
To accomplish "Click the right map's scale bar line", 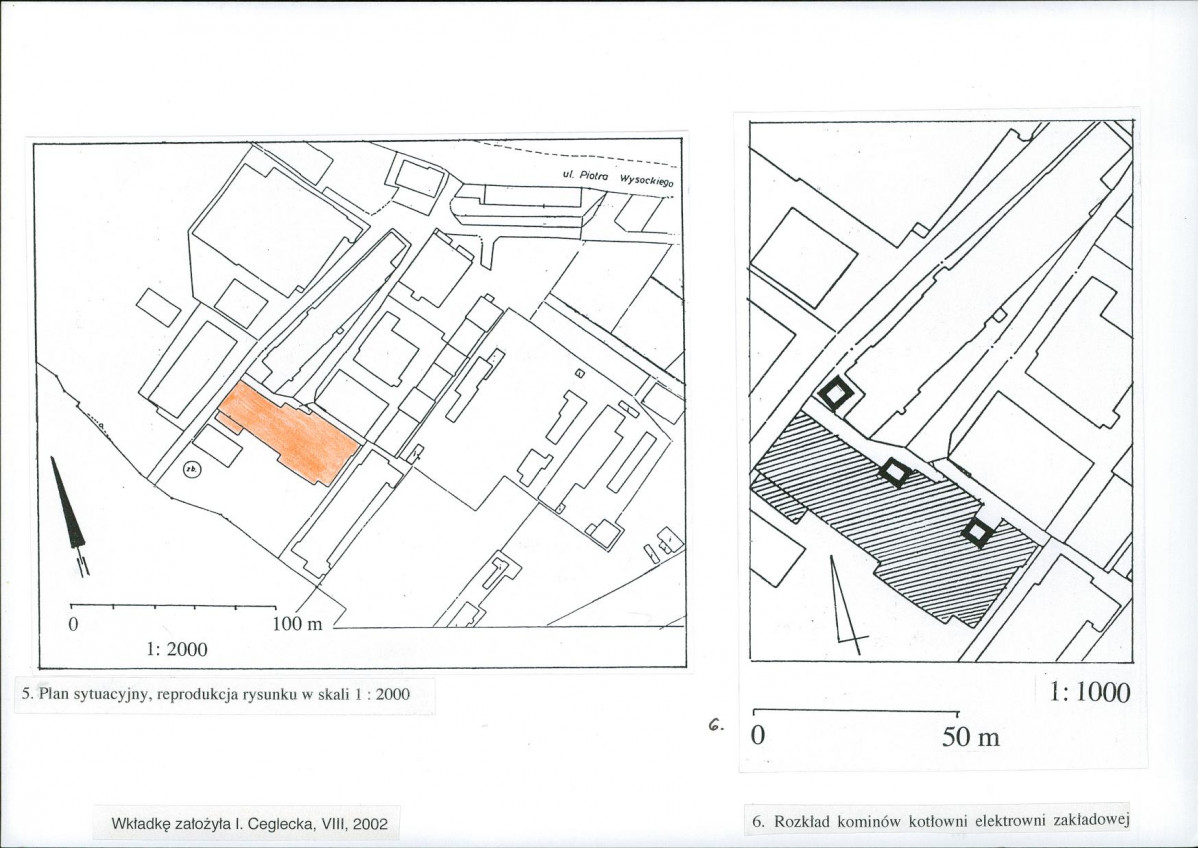I will click(x=857, y=712).
